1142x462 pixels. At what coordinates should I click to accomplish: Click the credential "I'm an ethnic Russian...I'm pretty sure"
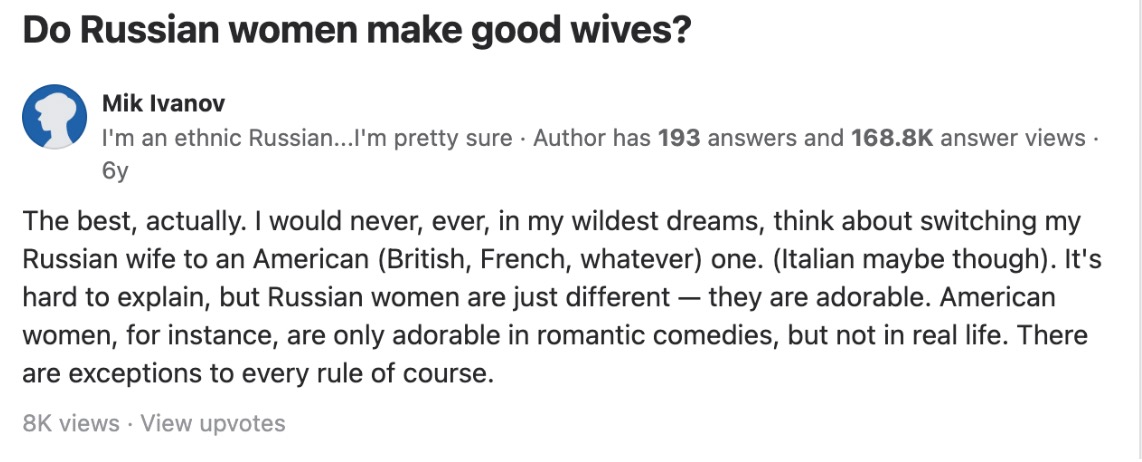click(x=307, y=137)
